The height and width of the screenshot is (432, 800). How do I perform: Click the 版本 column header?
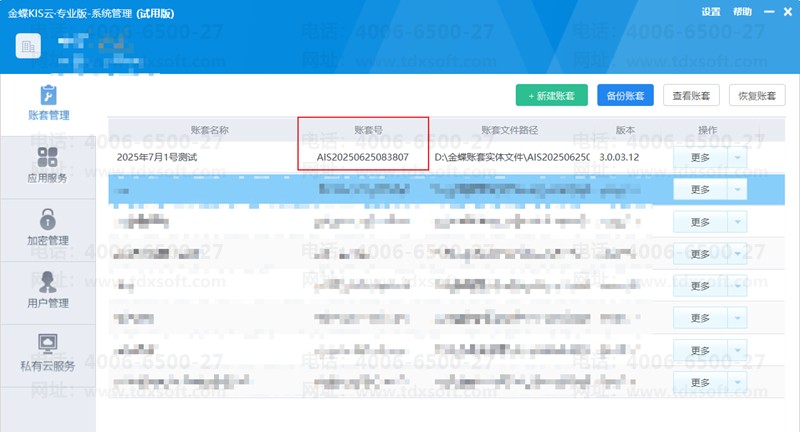[625, 130]
